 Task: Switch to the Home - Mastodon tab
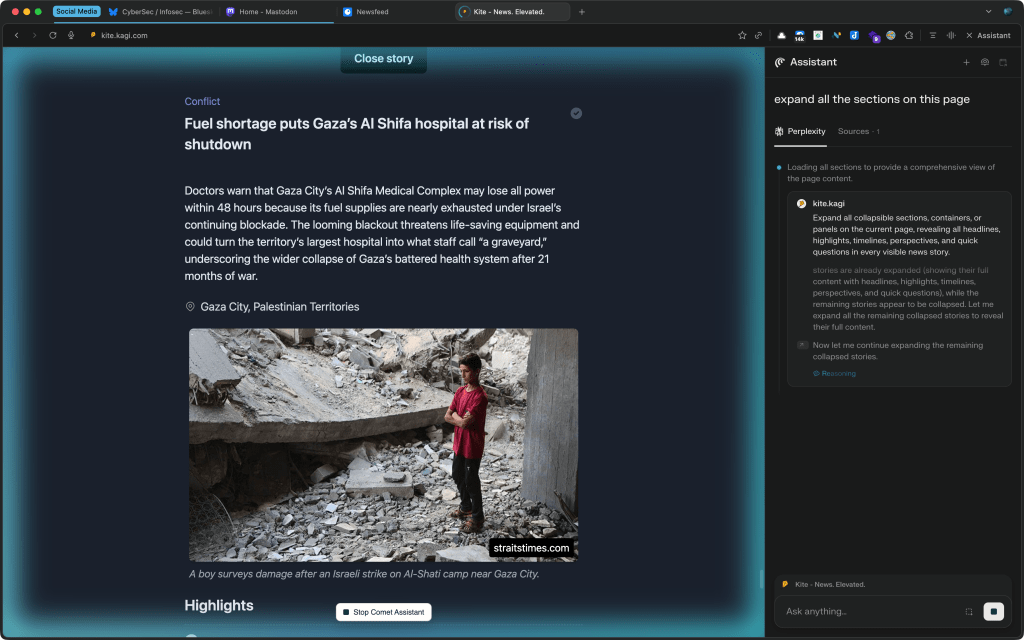tap(270, 12)
